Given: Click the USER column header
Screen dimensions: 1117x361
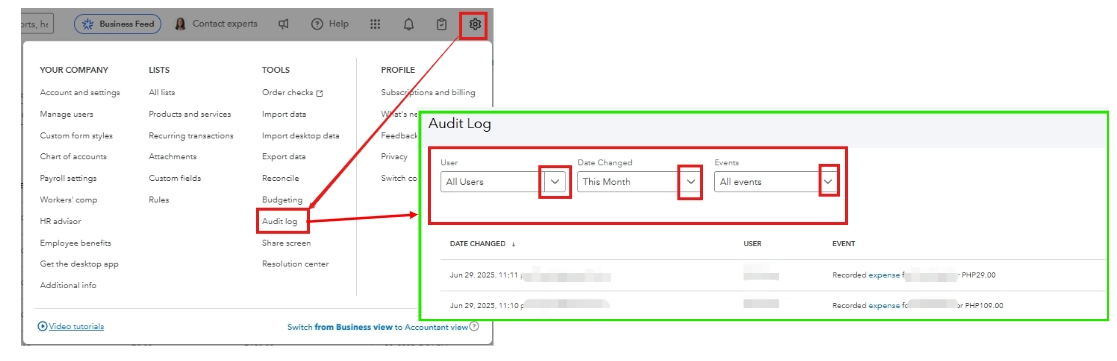Looking at the screenshot, I should coord(752,244).
